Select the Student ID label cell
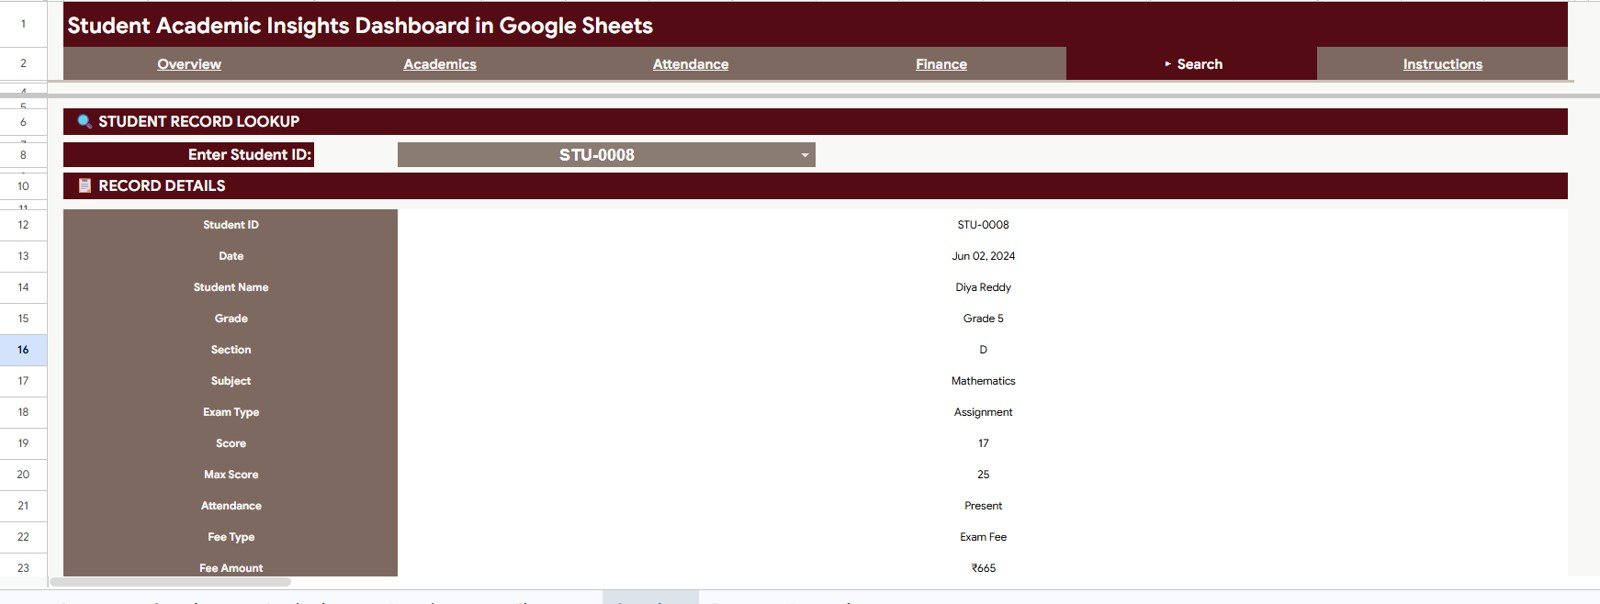1600x604 pixels. point(231,225)
